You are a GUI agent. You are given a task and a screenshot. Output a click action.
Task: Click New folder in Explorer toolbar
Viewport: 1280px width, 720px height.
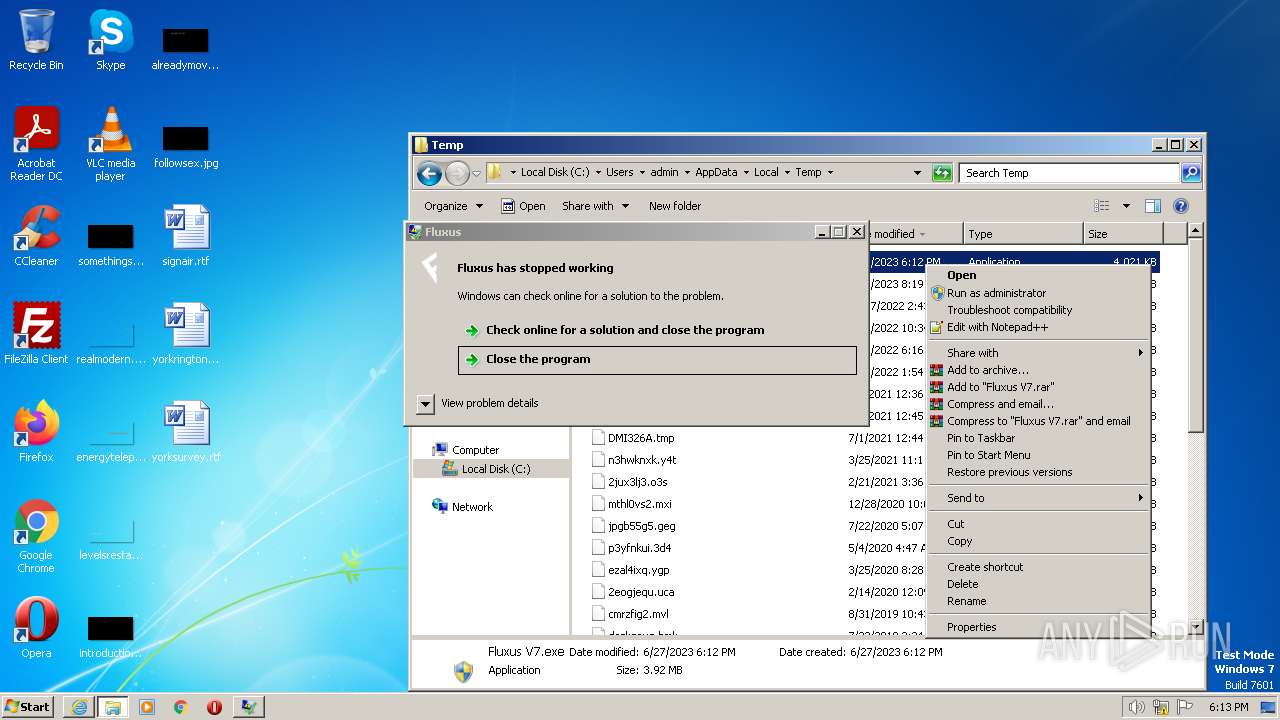[675, 206]
